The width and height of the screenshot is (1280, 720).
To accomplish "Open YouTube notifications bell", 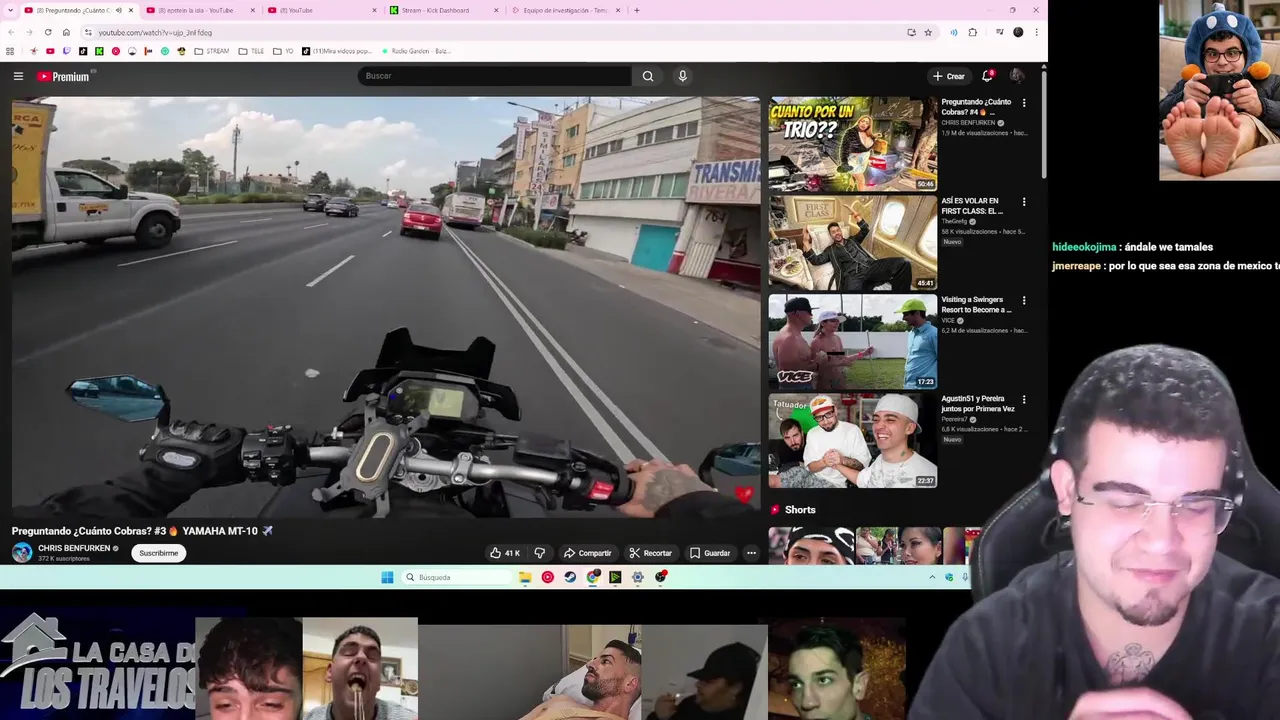I will tap(987, 76).
